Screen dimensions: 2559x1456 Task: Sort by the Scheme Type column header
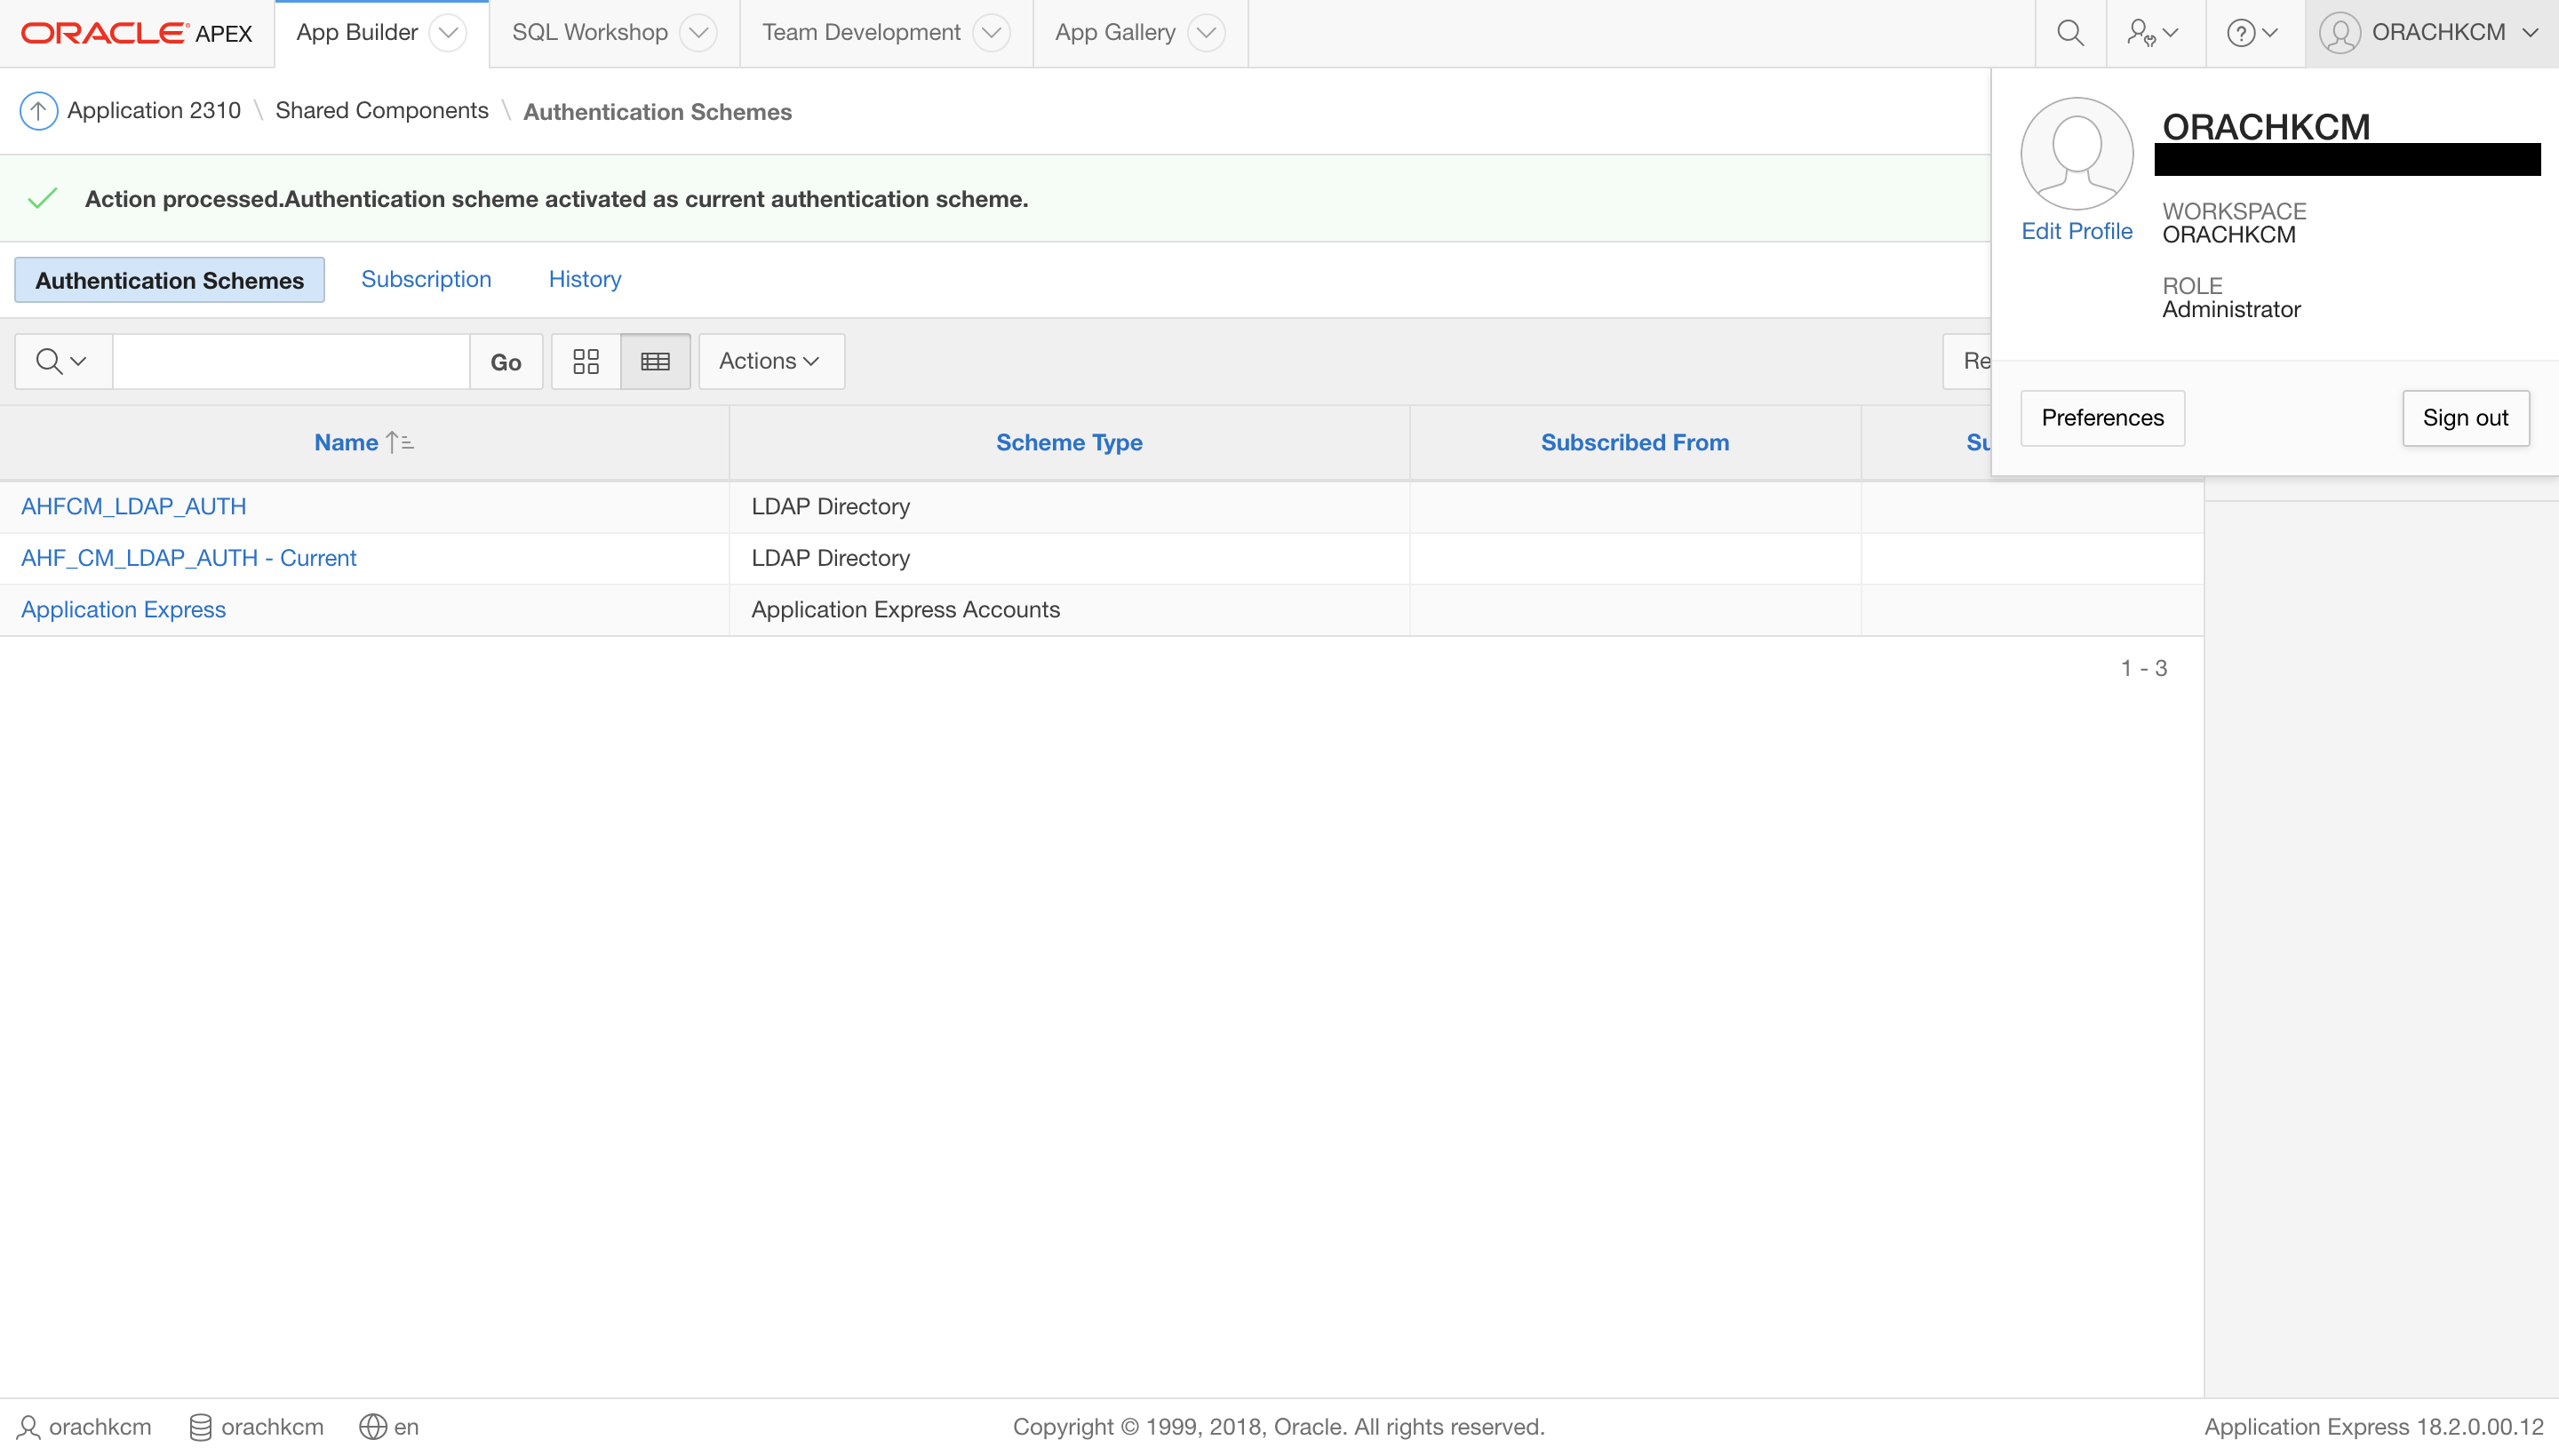point(1069,442)
